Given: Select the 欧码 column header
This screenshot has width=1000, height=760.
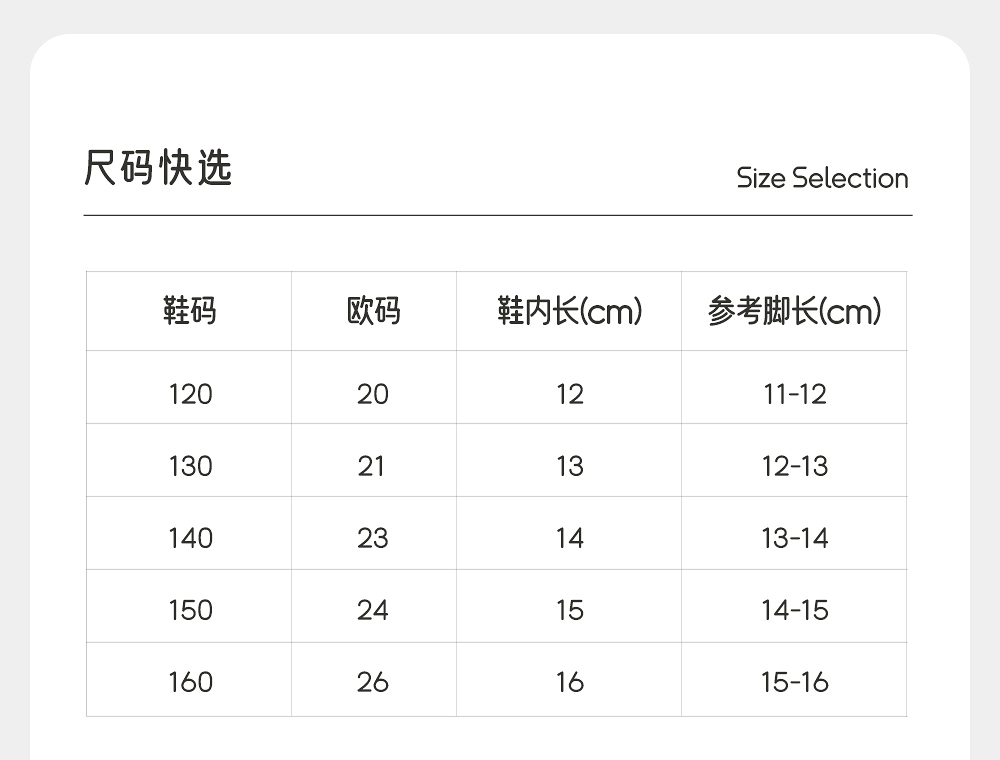Looking at the screenshot, I should (373, 311).
